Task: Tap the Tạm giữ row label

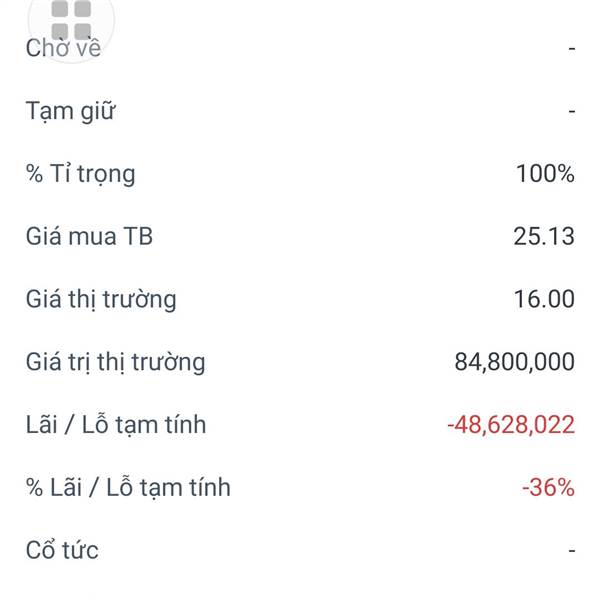Action: click(70, 111)
